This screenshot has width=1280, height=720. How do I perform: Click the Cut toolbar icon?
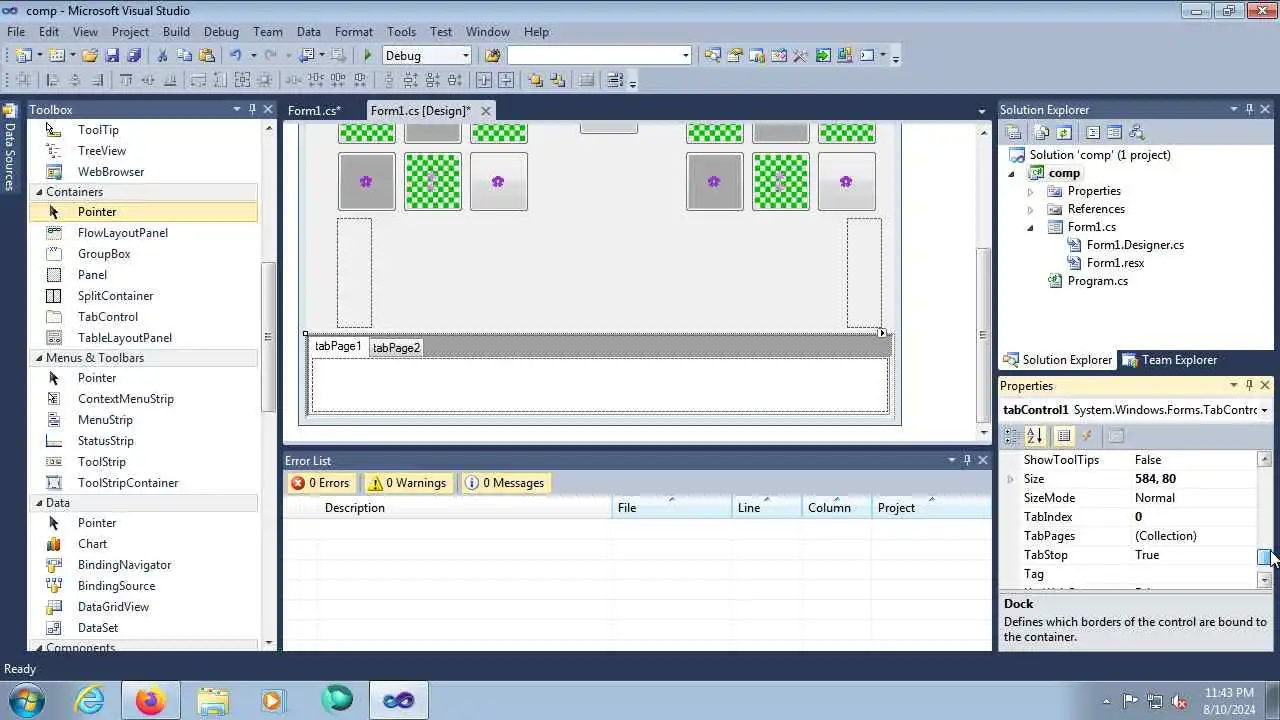[162, 55]
